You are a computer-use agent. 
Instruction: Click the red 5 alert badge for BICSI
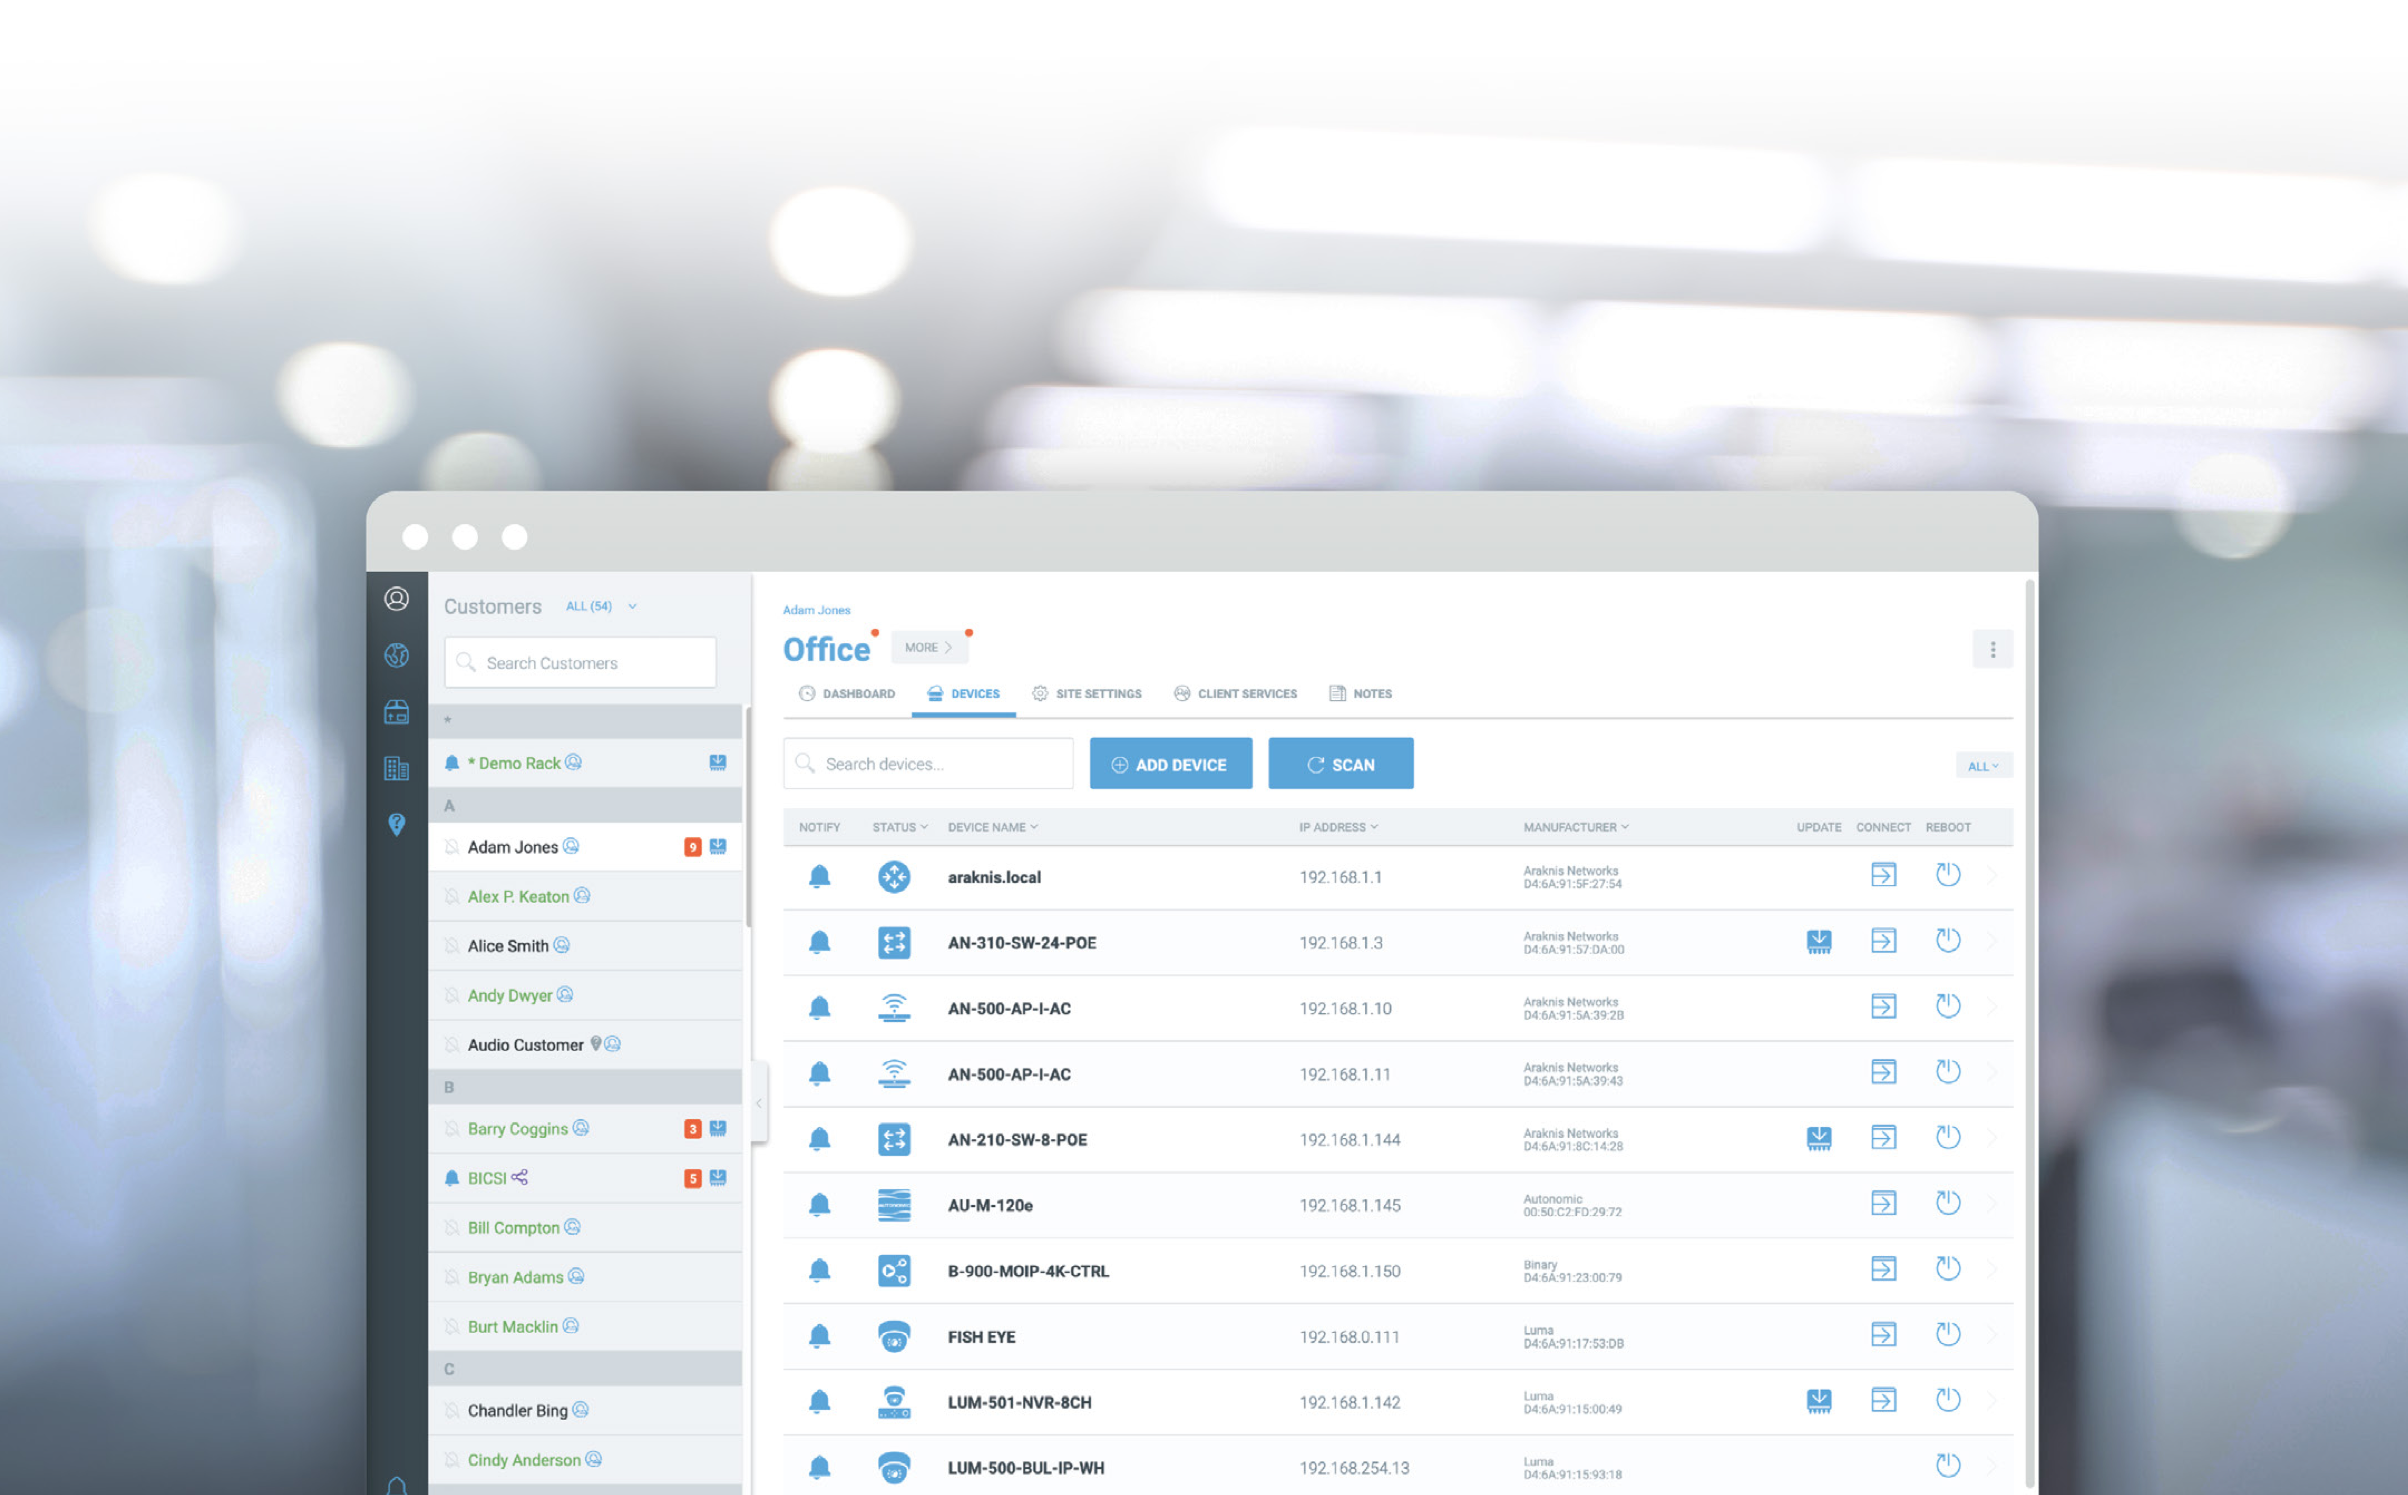[x=692, y=1178]
